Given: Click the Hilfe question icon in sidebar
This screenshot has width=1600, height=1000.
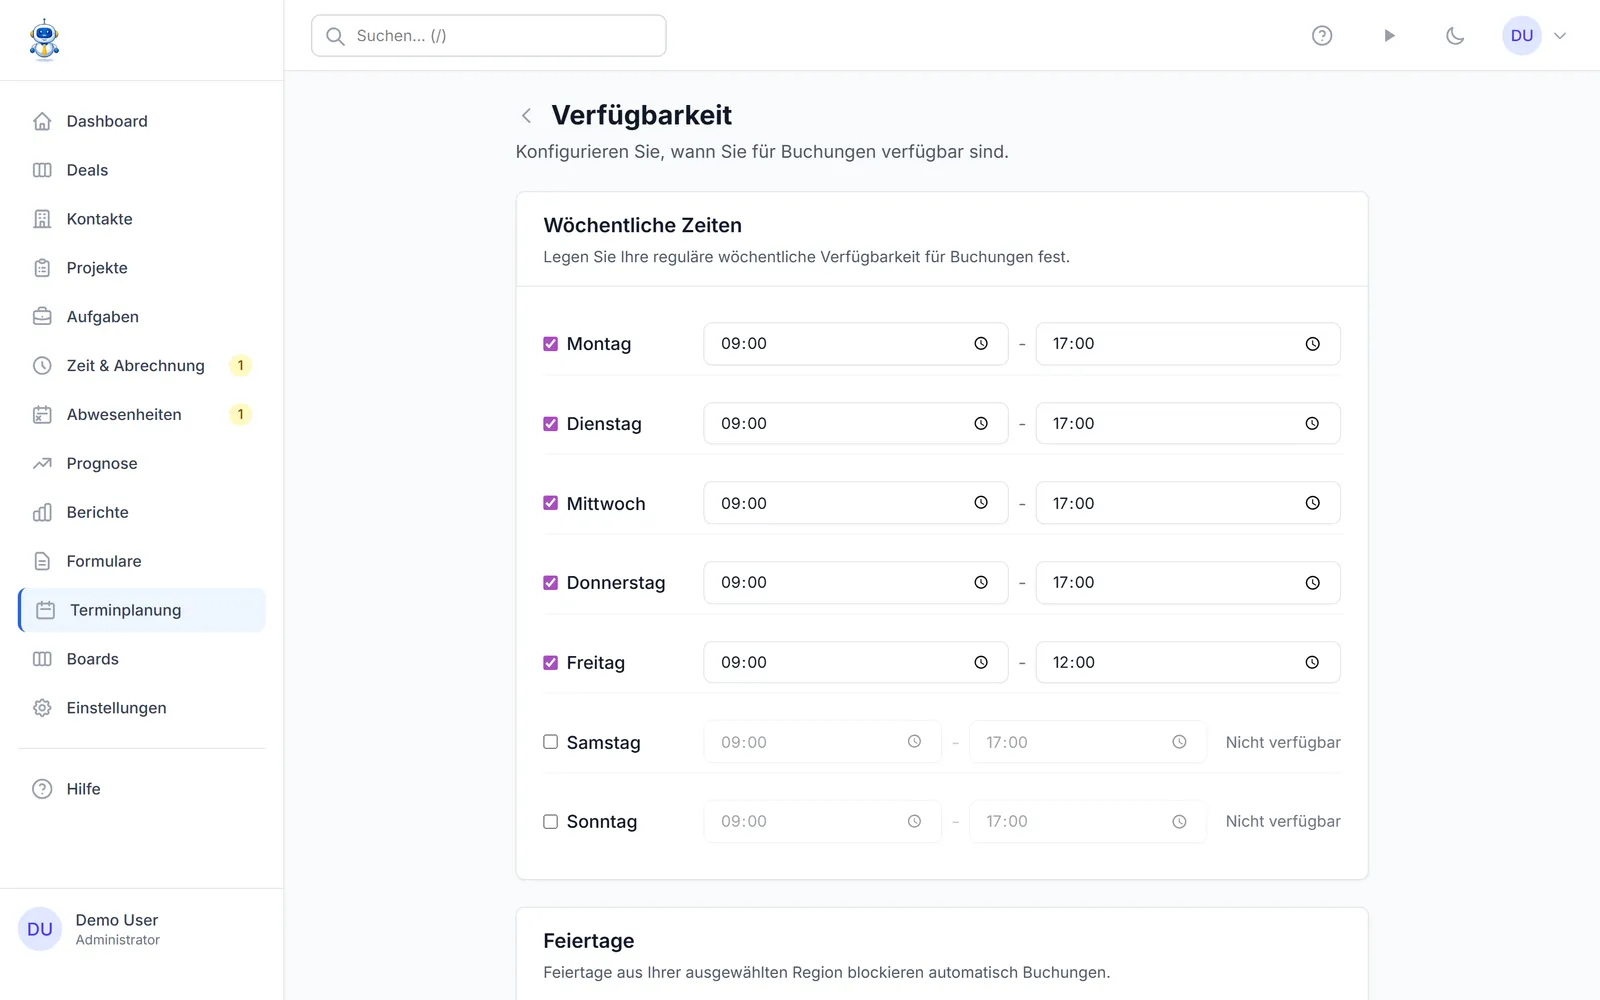Looking at the screenshot, I should [42, 789].
